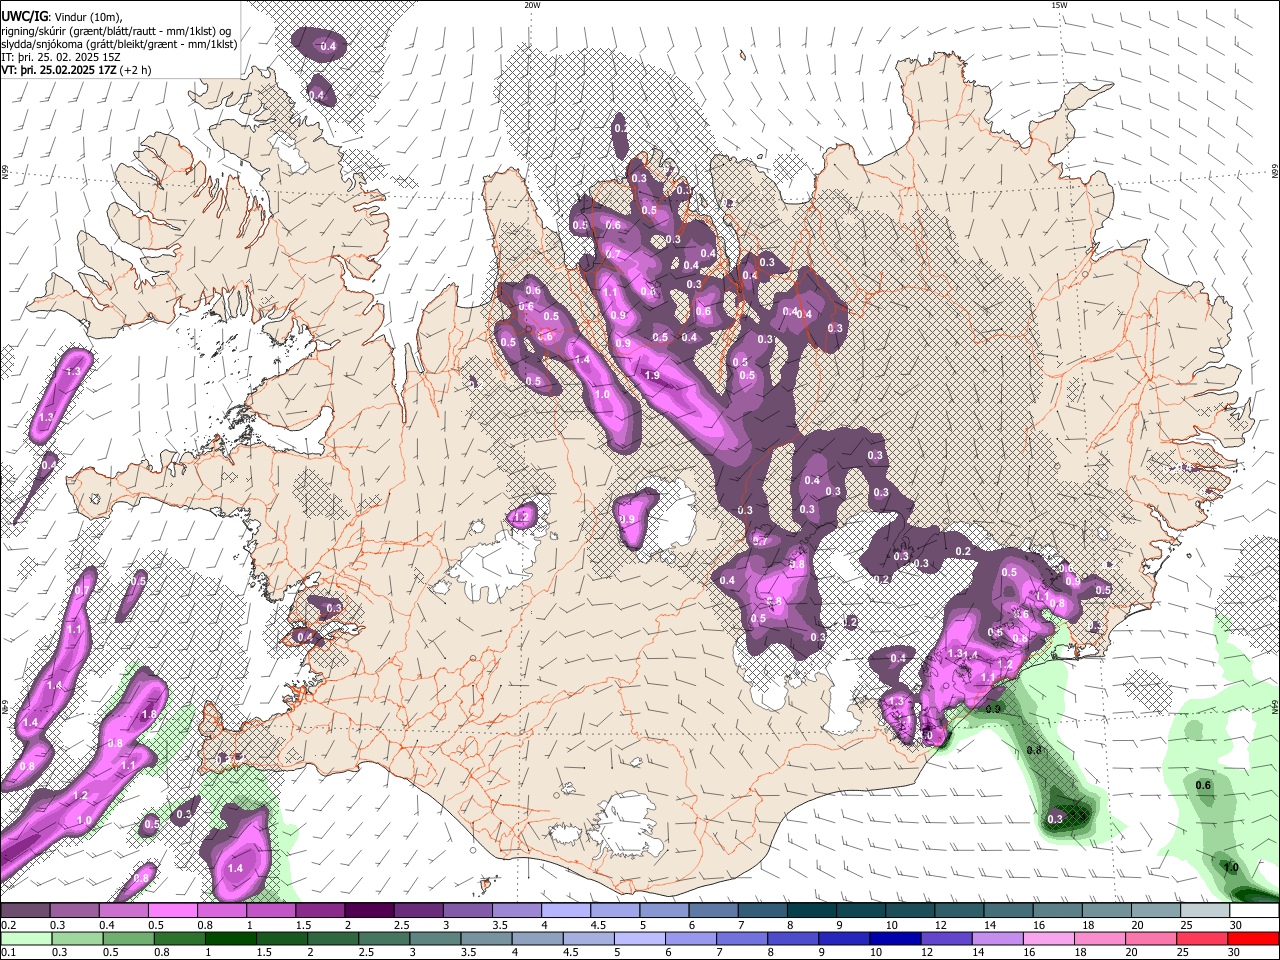Click the white 30 swatch in upper legend row
Screen dimensions: 1280x960
[1253, 911]
